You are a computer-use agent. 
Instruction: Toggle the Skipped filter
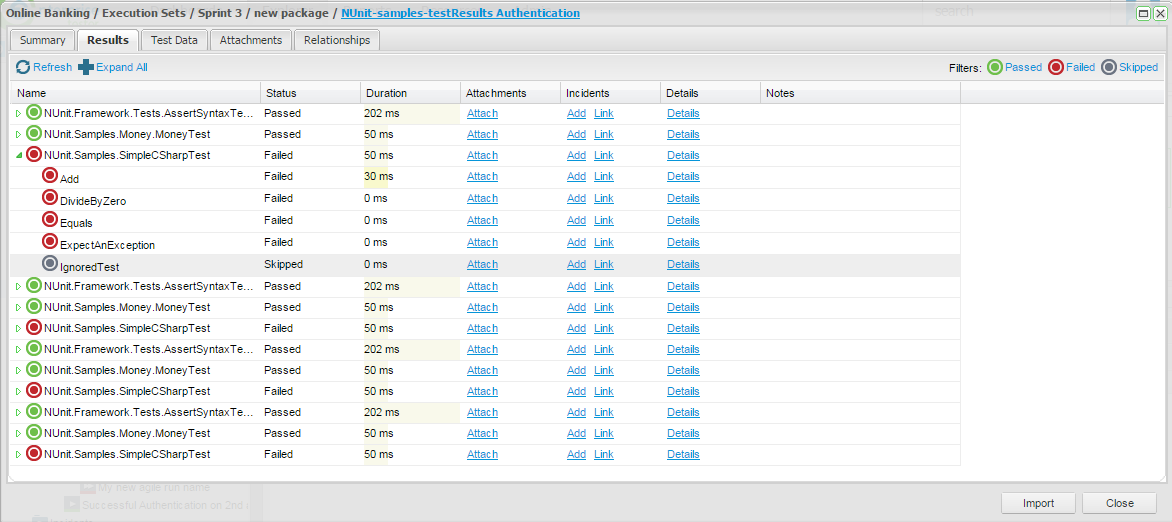click(1109, 67)
